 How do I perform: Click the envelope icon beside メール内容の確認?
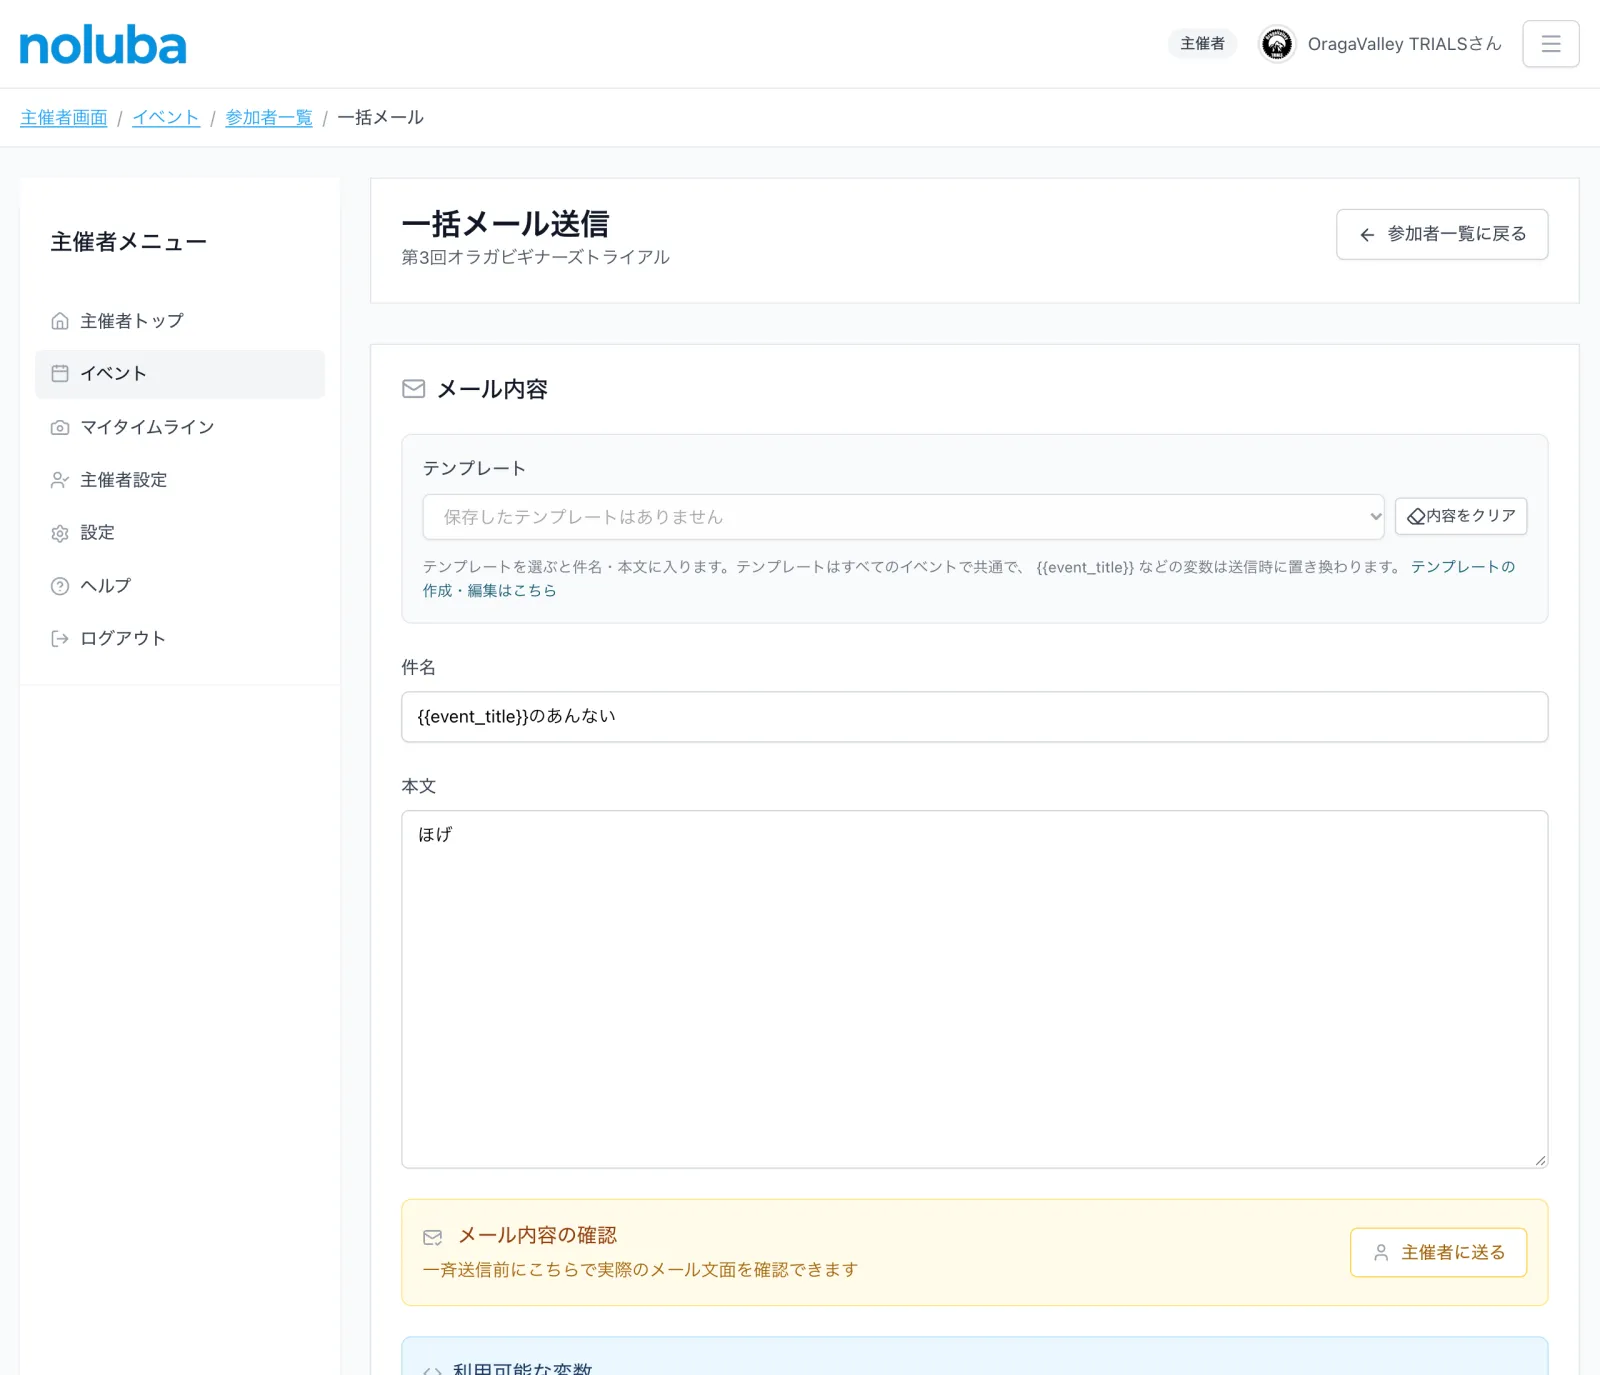[432, 1237]
